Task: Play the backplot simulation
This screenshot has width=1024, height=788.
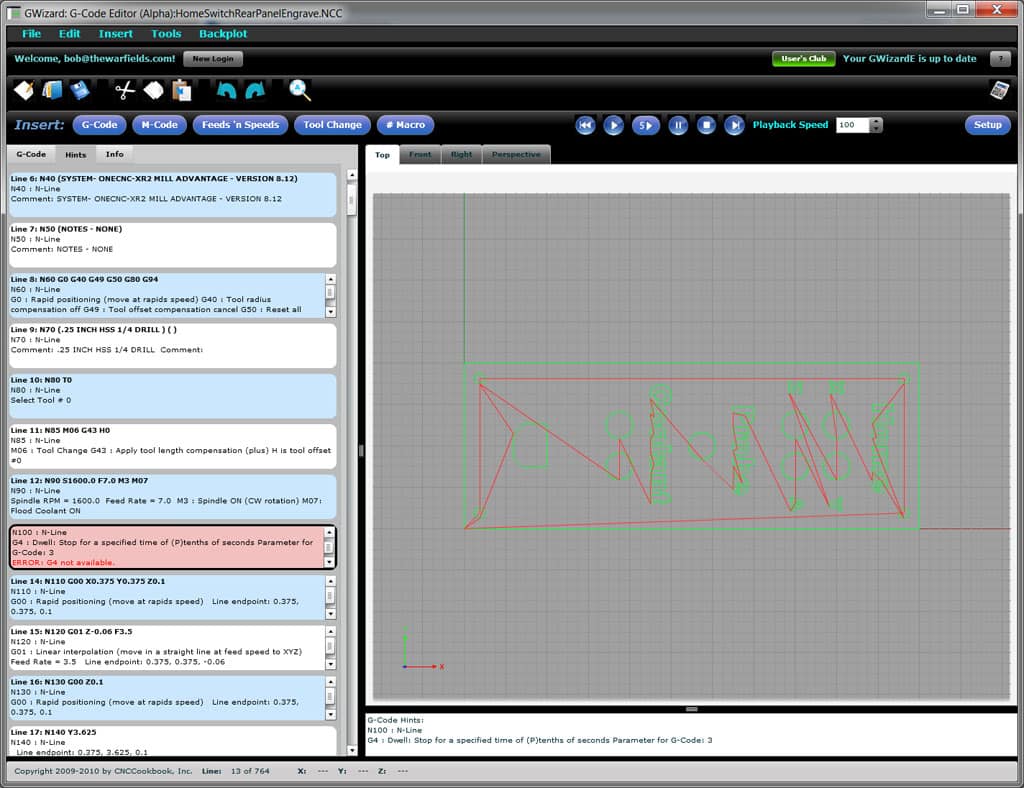Action: click(x=613, y=125)
